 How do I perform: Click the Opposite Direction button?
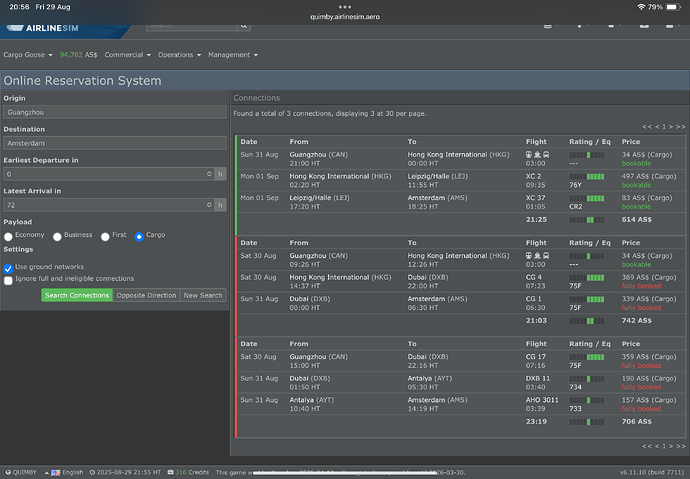(145, 295)
